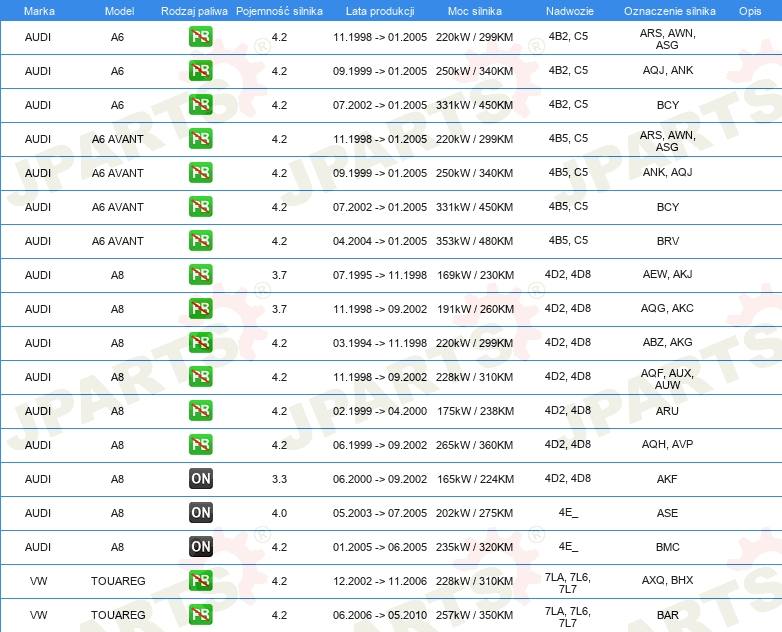Click the Pojemność silnika column header
Image resolution: width=782 pixels, height=632 pixels.
279,11
